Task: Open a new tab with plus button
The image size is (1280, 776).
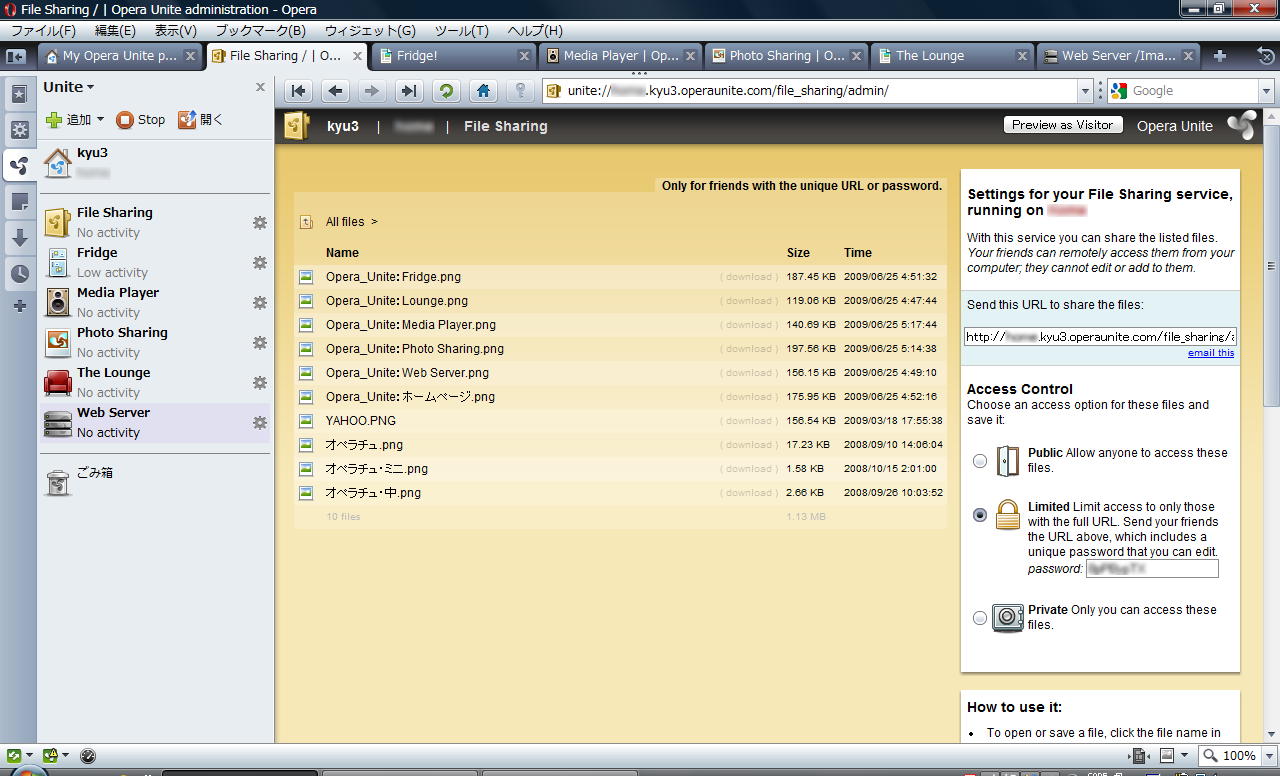Action: [x=1220, y=56]
